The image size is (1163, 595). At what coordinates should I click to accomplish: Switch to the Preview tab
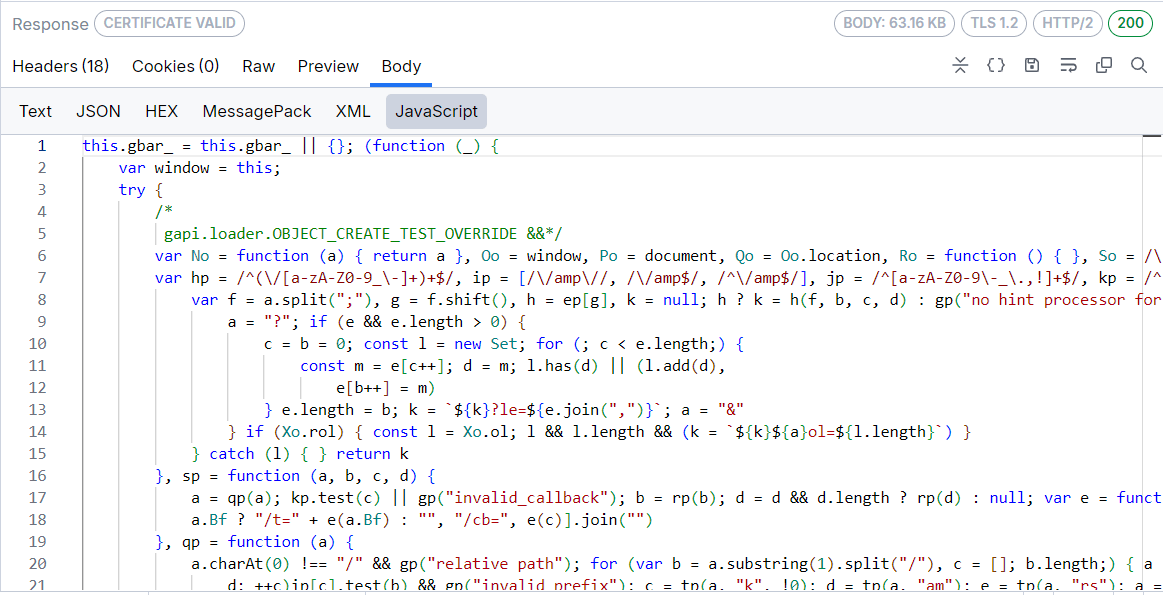[x=328, y=66]
